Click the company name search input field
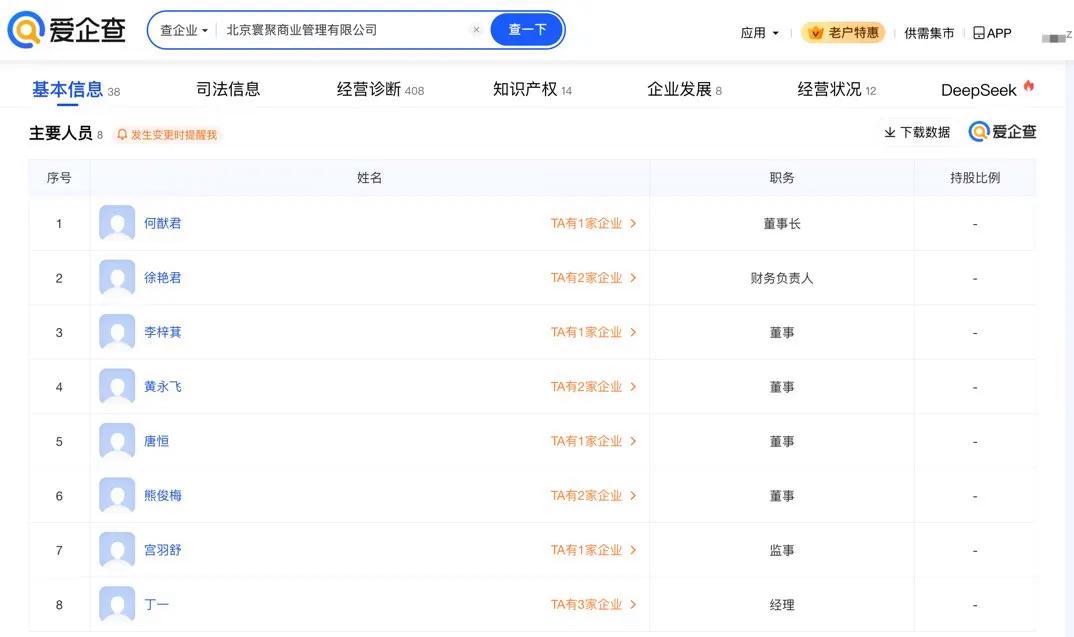Viewport: 1074px width, 637px height. (340, 30)
